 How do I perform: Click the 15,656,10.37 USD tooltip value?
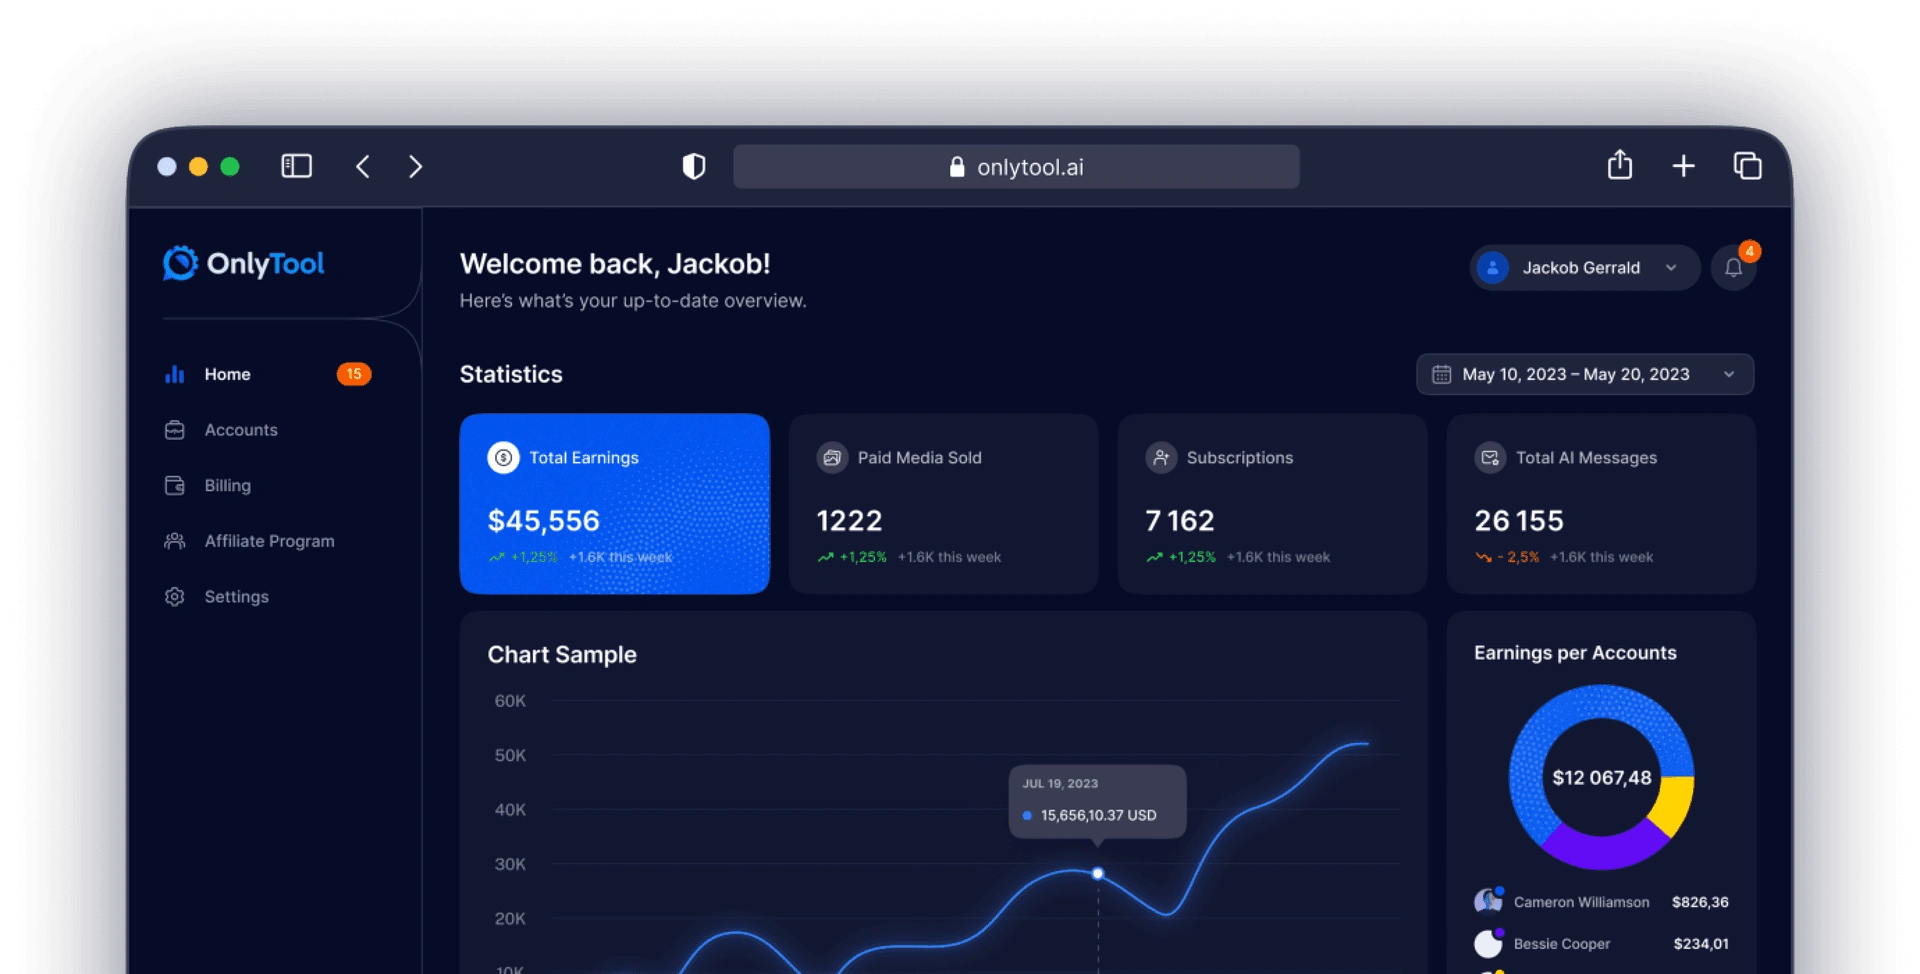1098,816
